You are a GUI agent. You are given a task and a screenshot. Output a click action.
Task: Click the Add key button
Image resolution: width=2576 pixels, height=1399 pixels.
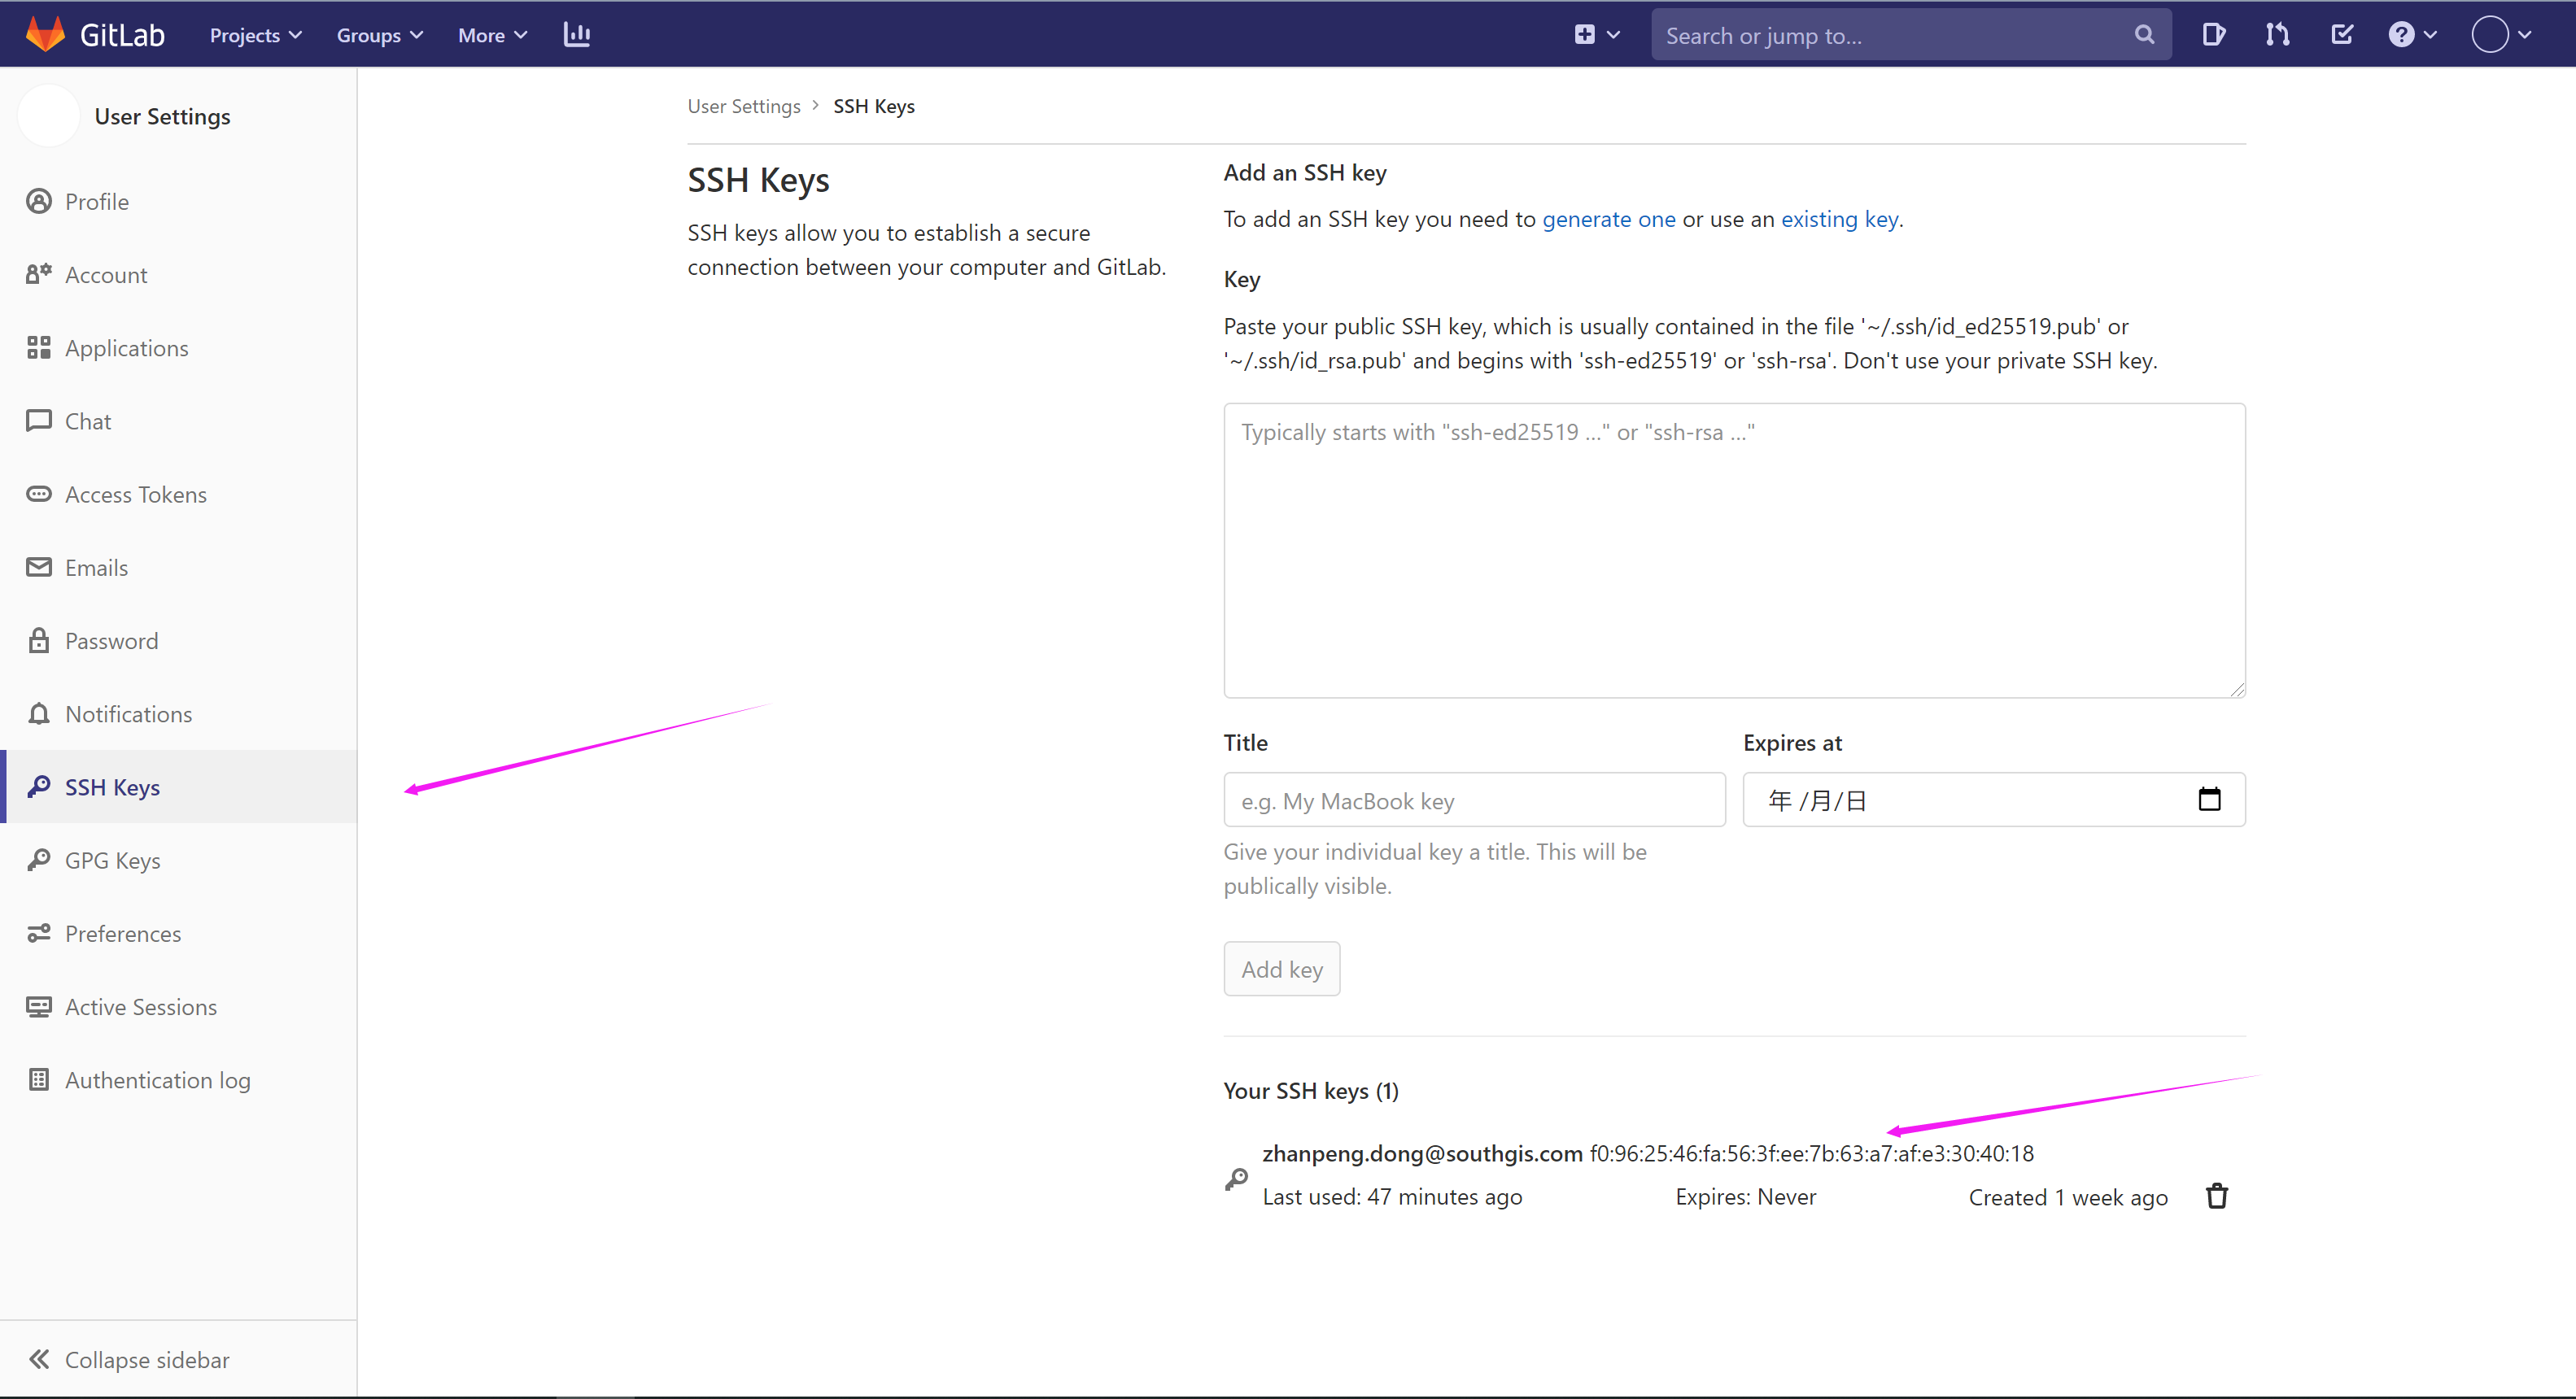pyautogui.click(x=1281, y=969)
